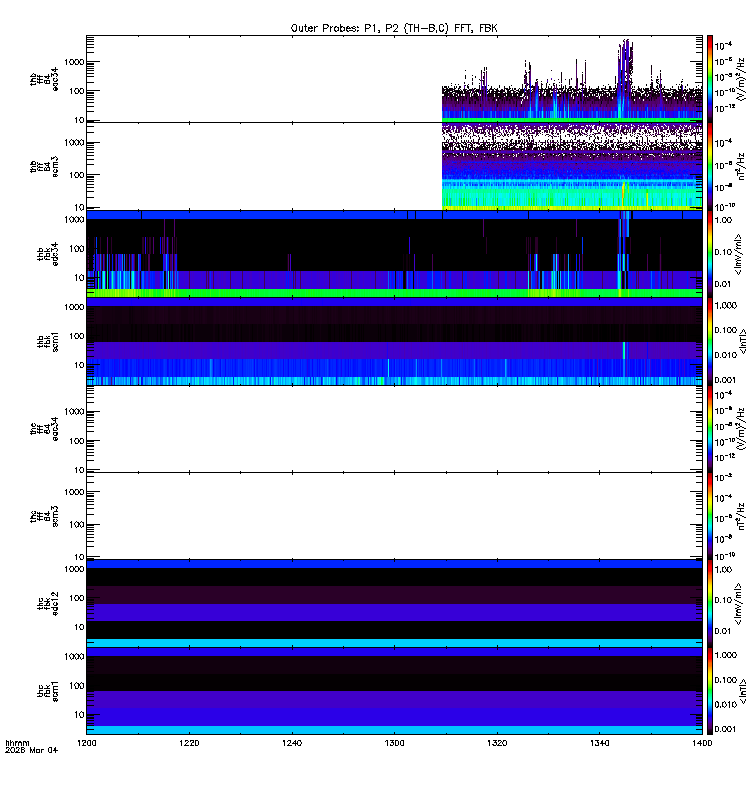Click the '100' y-axis tick of thb eac34
The image size is (750, 800).
pos(77,91)
